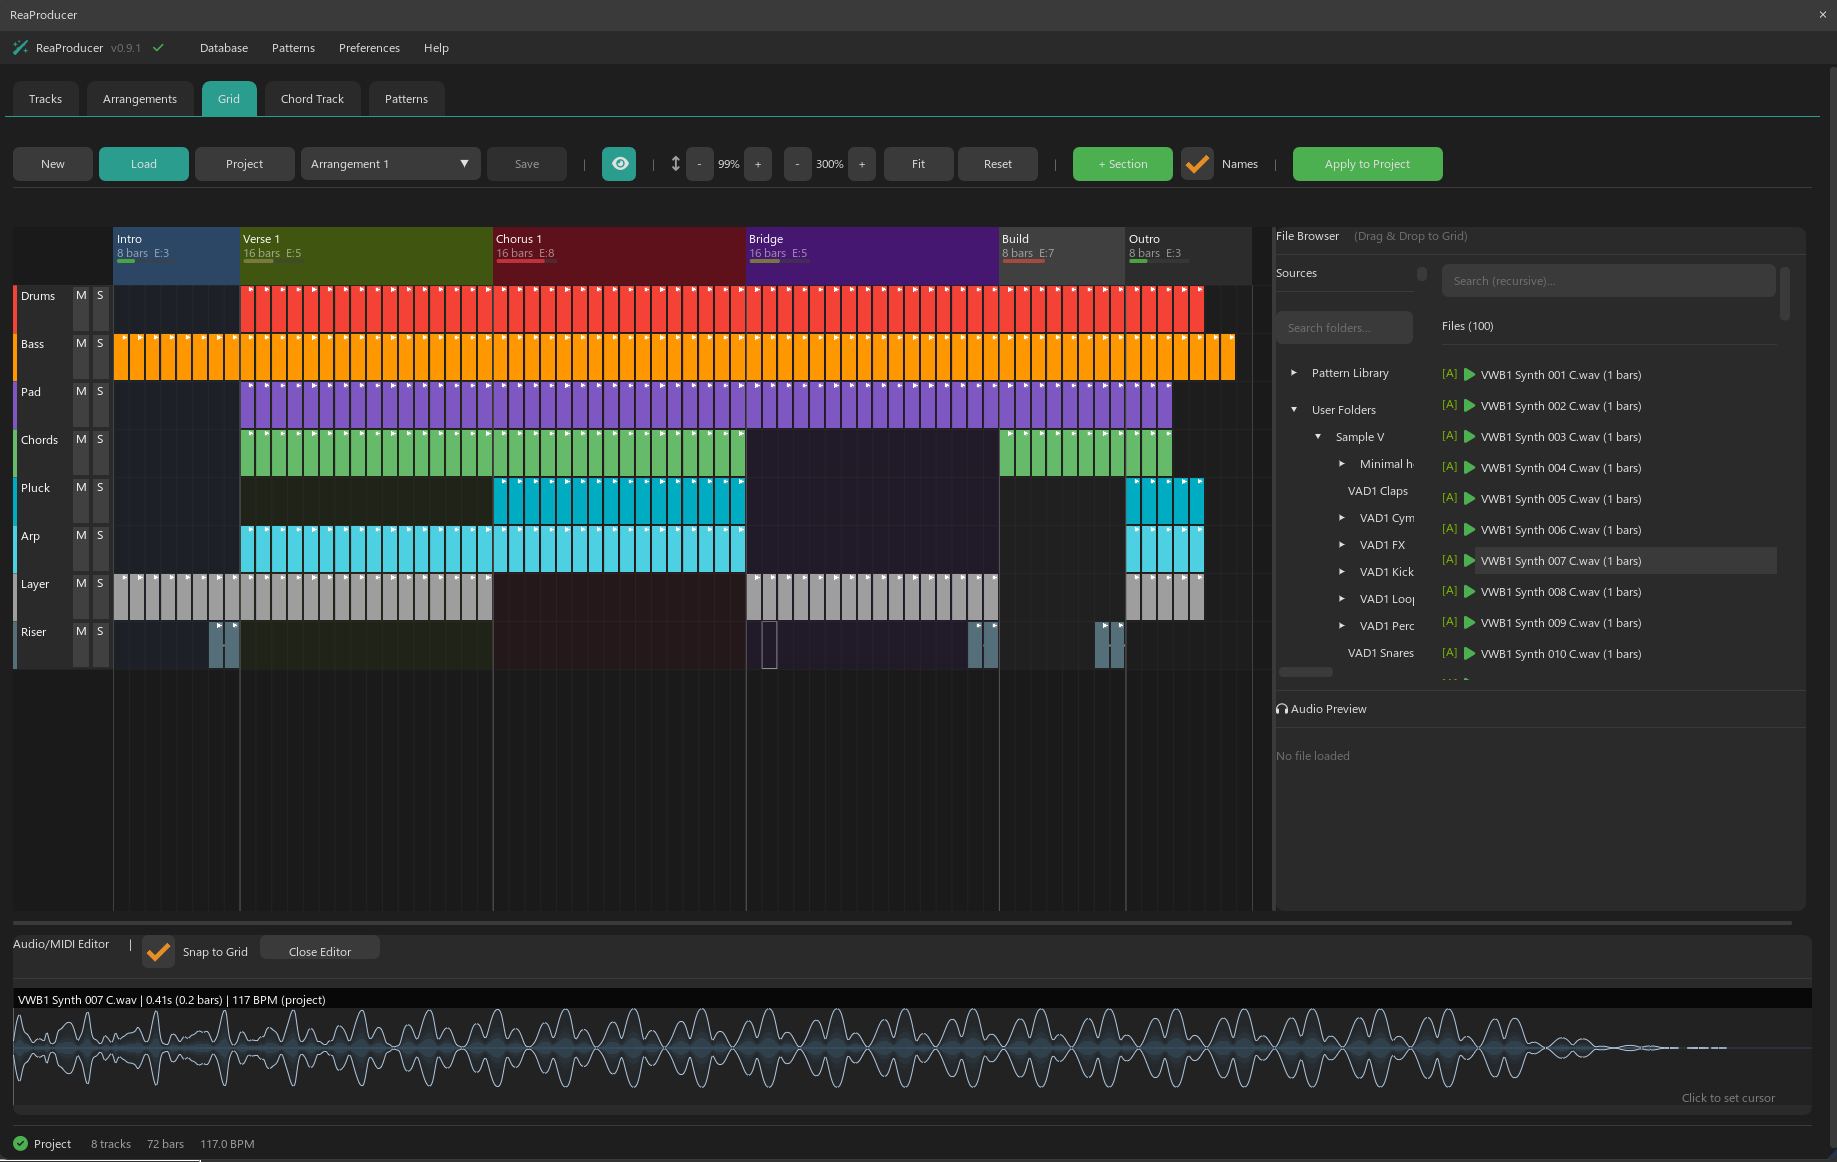Image resolution: width=1837 pixels, height=1162 pixels.
Task: Click the vertical zoom arrows icon
Action: point(675,163)
